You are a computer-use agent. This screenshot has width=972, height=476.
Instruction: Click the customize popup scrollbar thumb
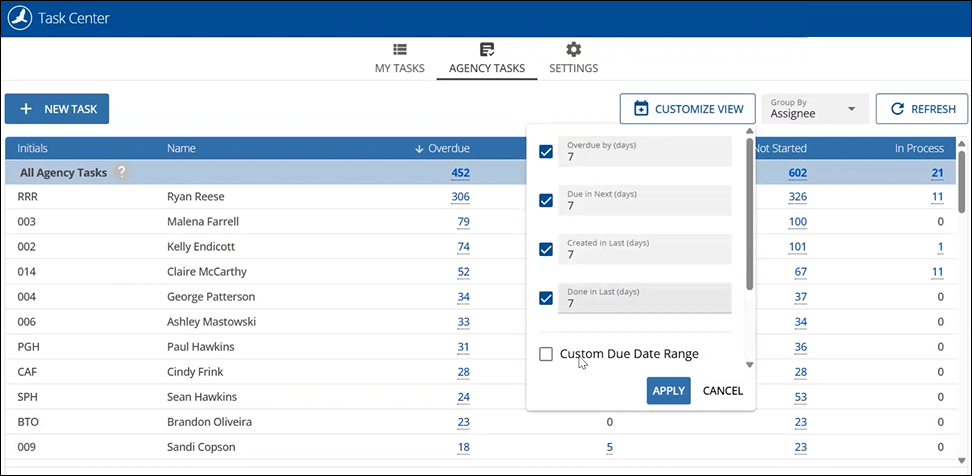point(749,214)
